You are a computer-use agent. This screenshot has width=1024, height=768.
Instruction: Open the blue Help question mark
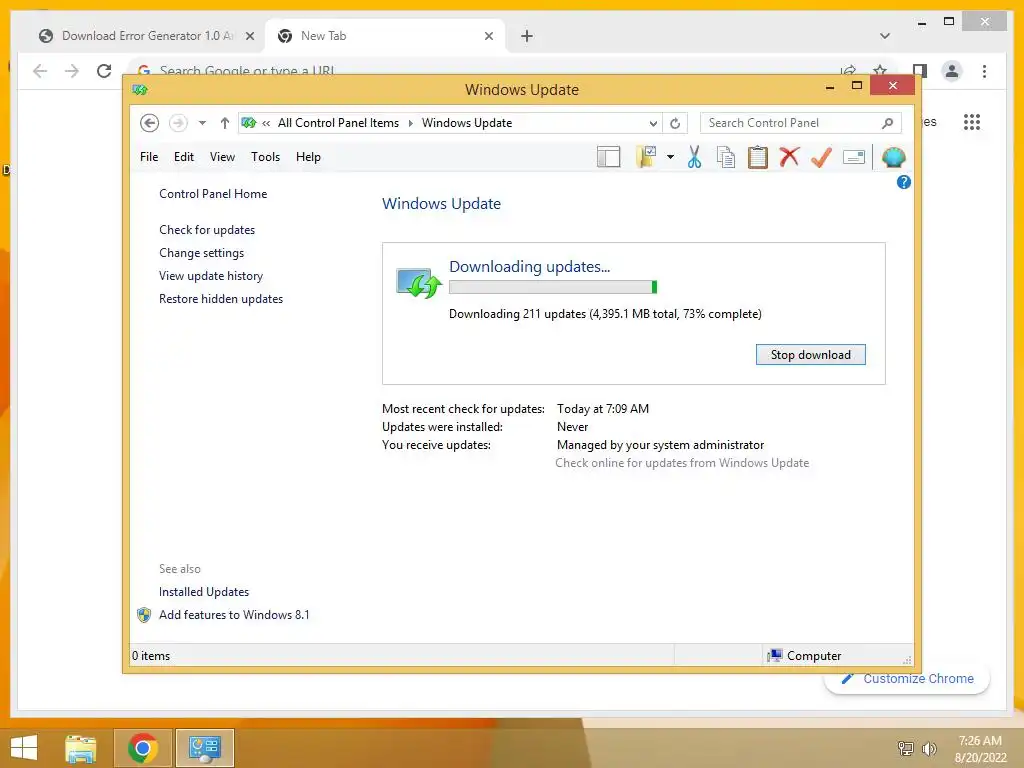coord(904,182)
